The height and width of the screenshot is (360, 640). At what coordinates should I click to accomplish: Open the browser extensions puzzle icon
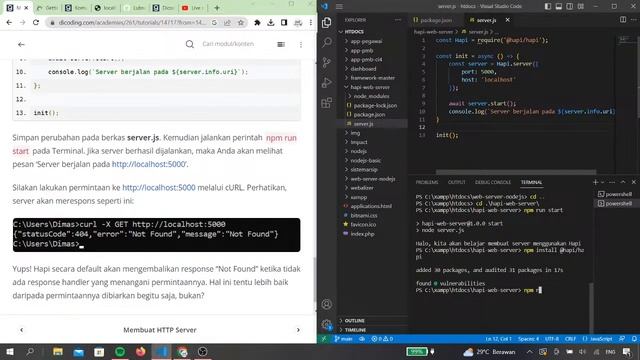[257, 22]
